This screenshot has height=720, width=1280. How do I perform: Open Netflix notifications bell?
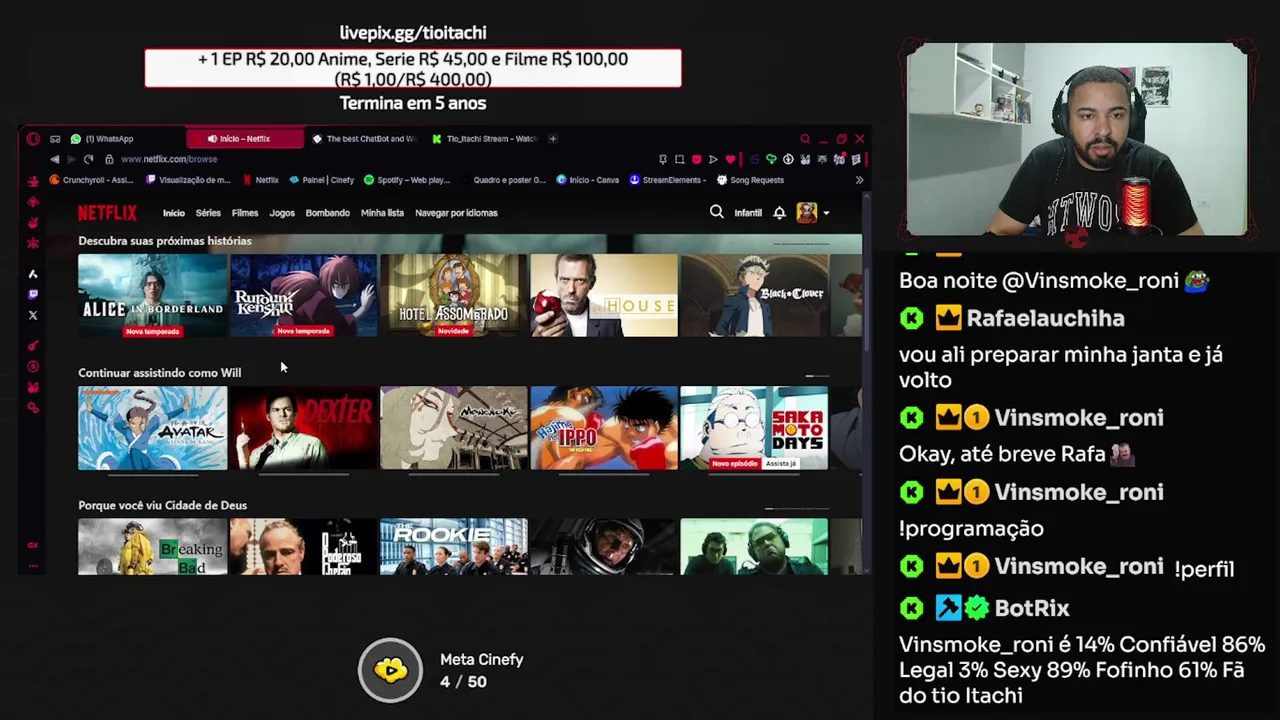coord(779,212)
